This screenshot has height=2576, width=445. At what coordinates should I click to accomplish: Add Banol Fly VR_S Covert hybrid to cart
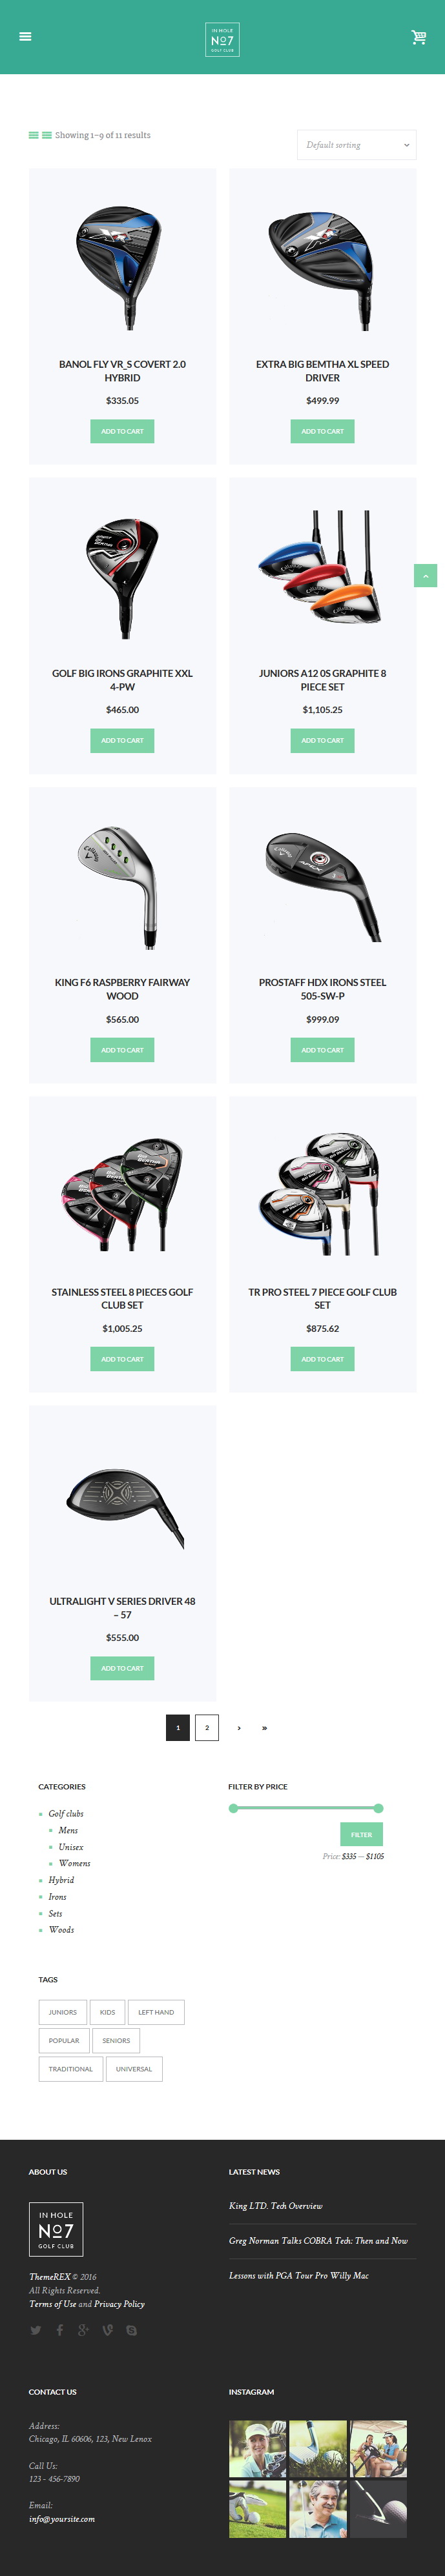point(122,431)
